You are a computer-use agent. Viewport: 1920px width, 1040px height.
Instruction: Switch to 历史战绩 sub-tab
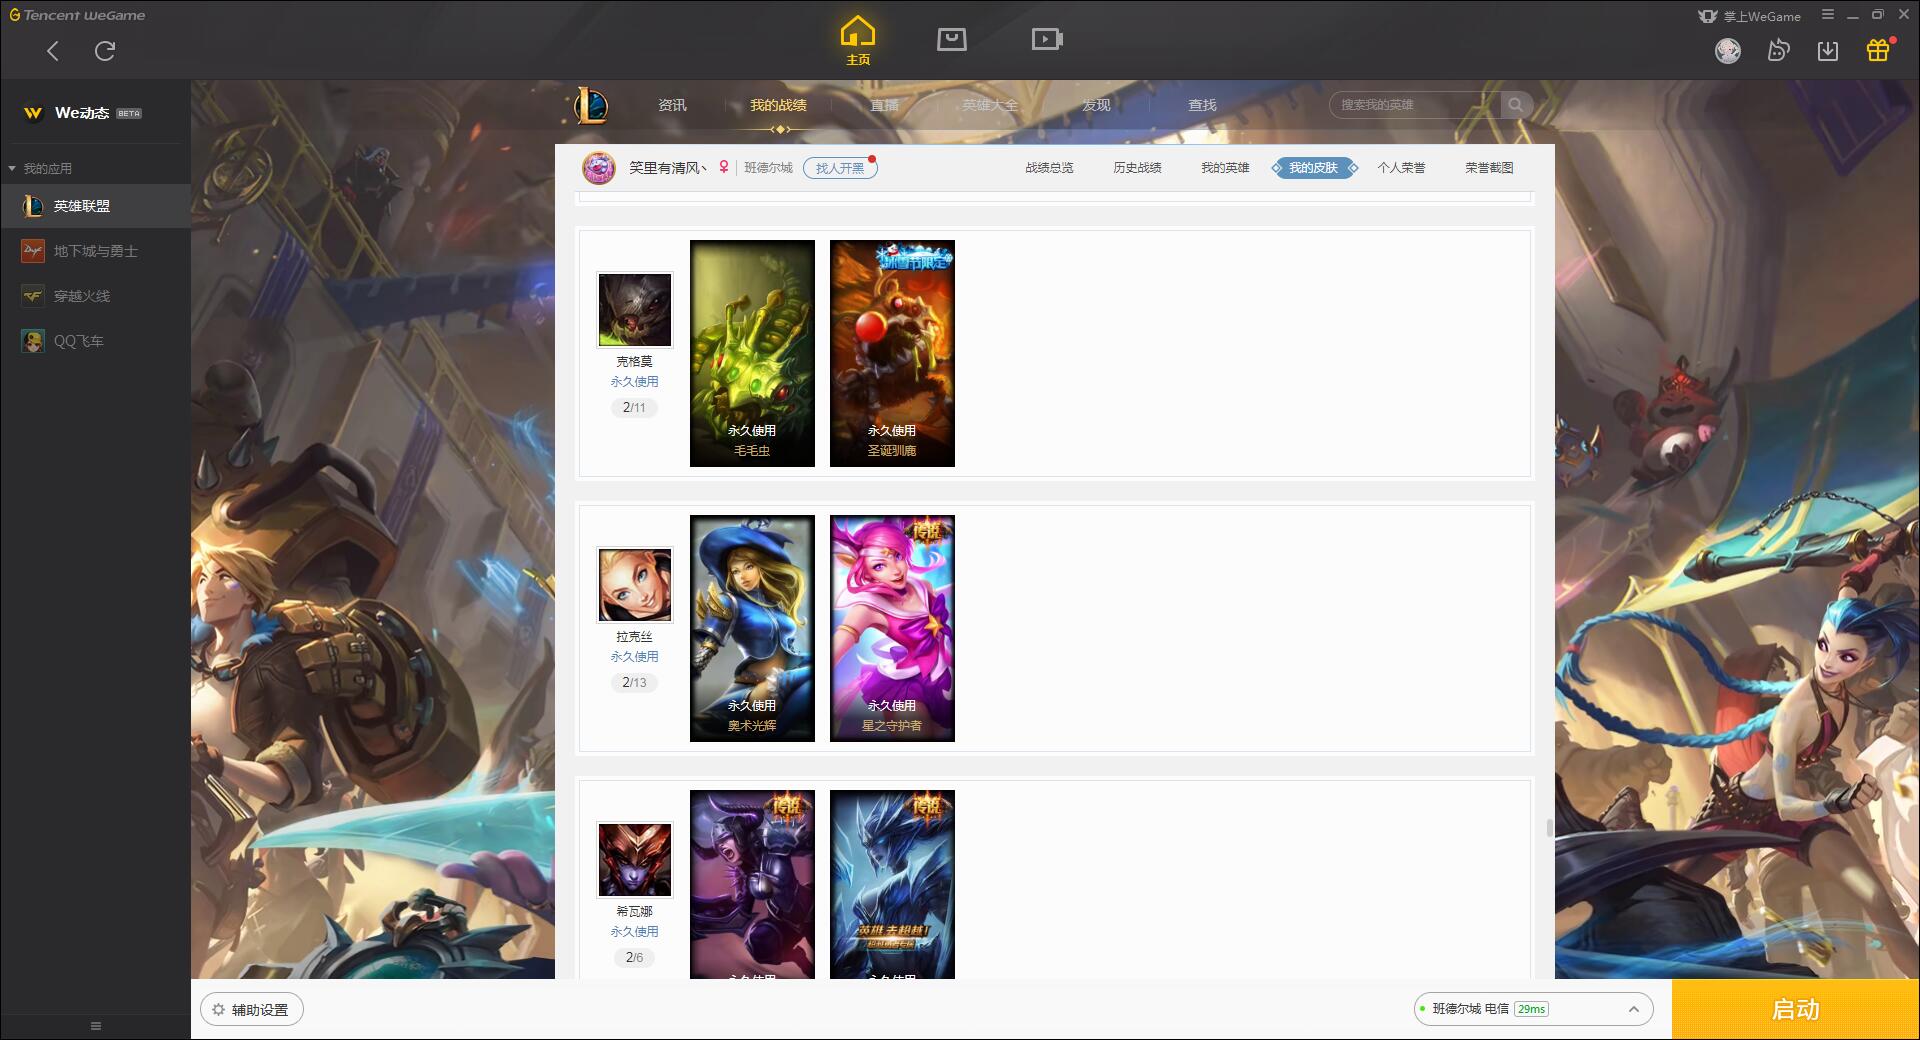1137,168
